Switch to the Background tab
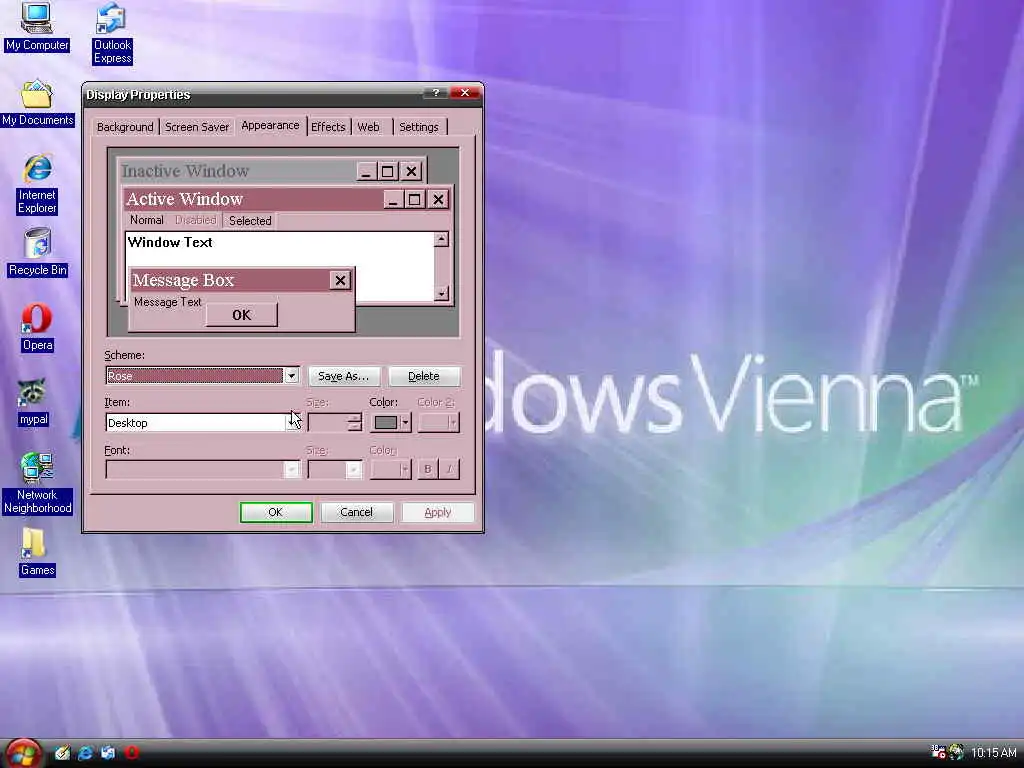Viewport: 1024px width, 768px height. click(x=125, y=127)
